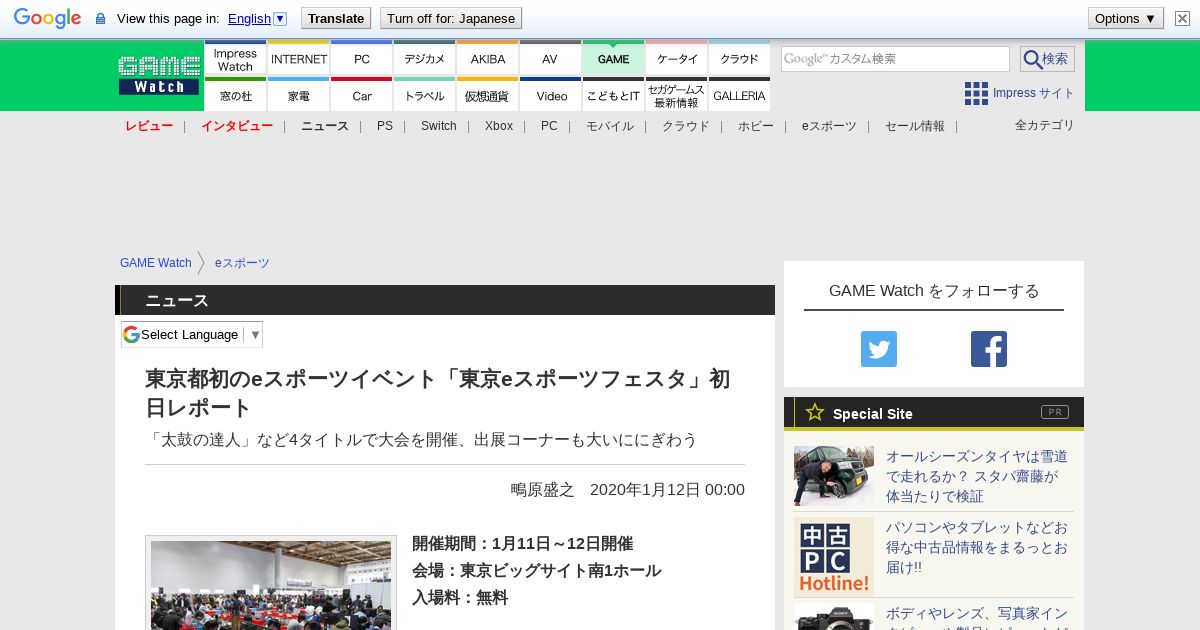Image resolution: width=1200 pixels, height=630 pixels.
Task: Close the Google translate bar
Action: 1182,18
